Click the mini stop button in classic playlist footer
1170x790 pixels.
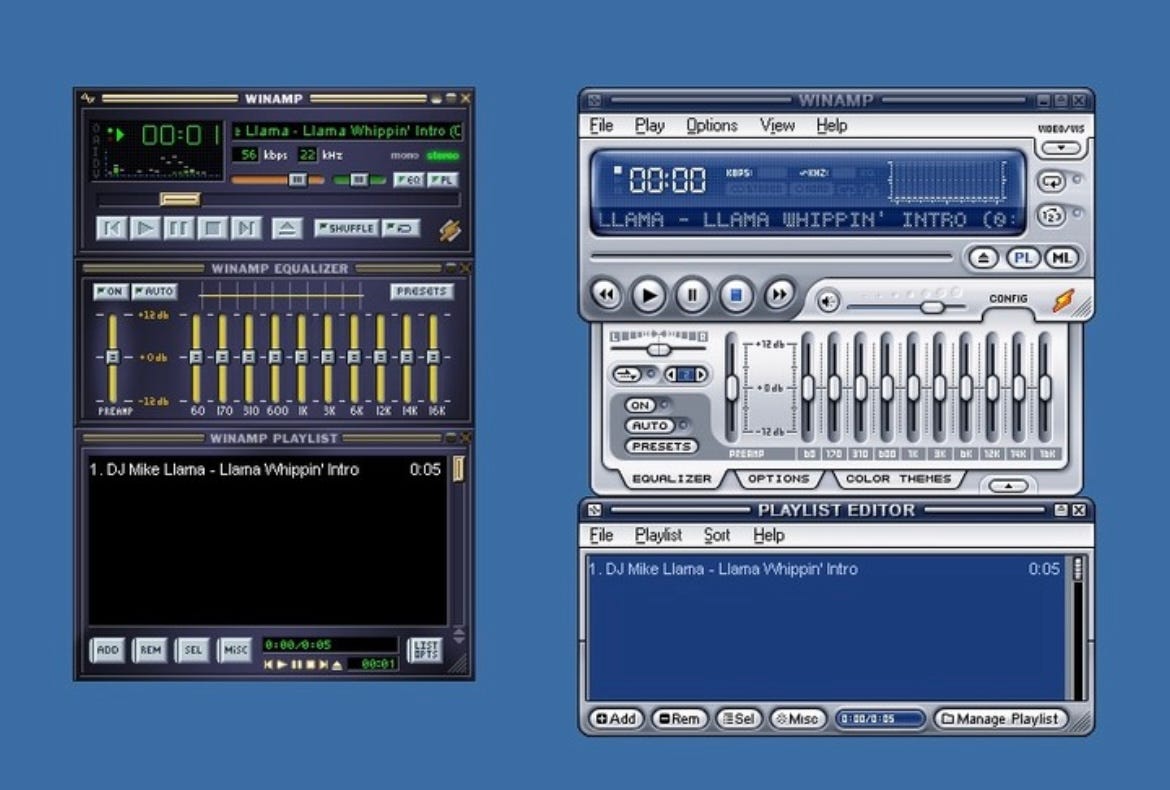[311, 664]
